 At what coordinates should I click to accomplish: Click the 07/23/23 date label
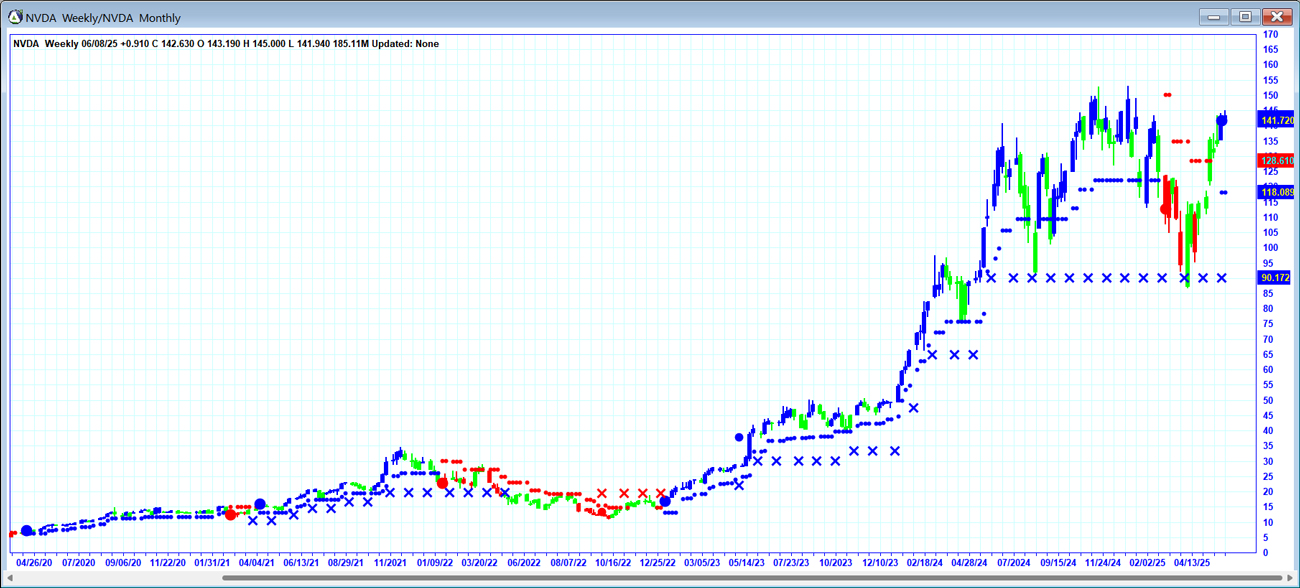coord(792,563)
